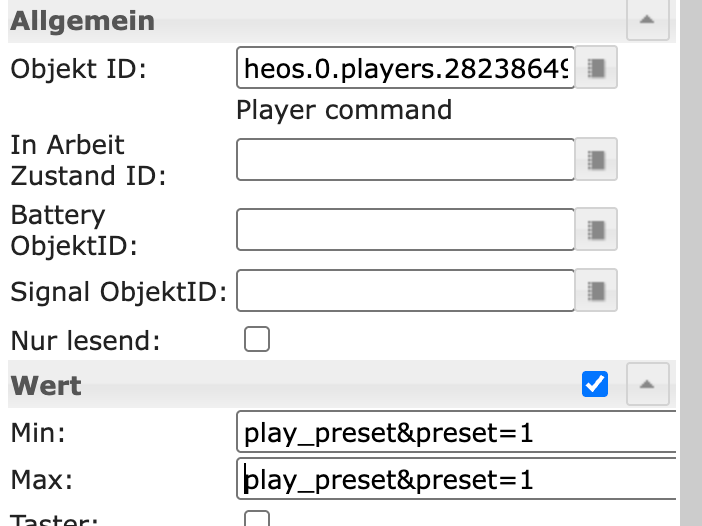Click the Player command description text
Image resolution: width=702 pixels, height=526 pixels.
pyautogui.click(x=344, y=109)
